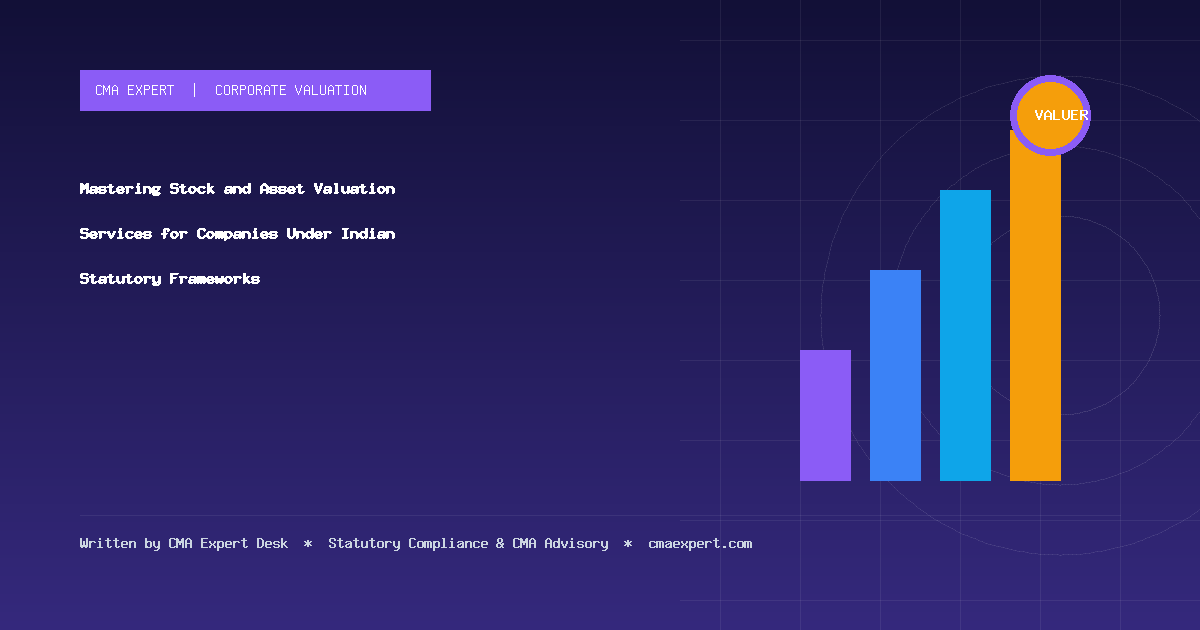The height and width of the screenshot is (630, 1200).
Task: Click the orange VALUER badge circle
Action: pyautogui.click(x=1050, y=115)
